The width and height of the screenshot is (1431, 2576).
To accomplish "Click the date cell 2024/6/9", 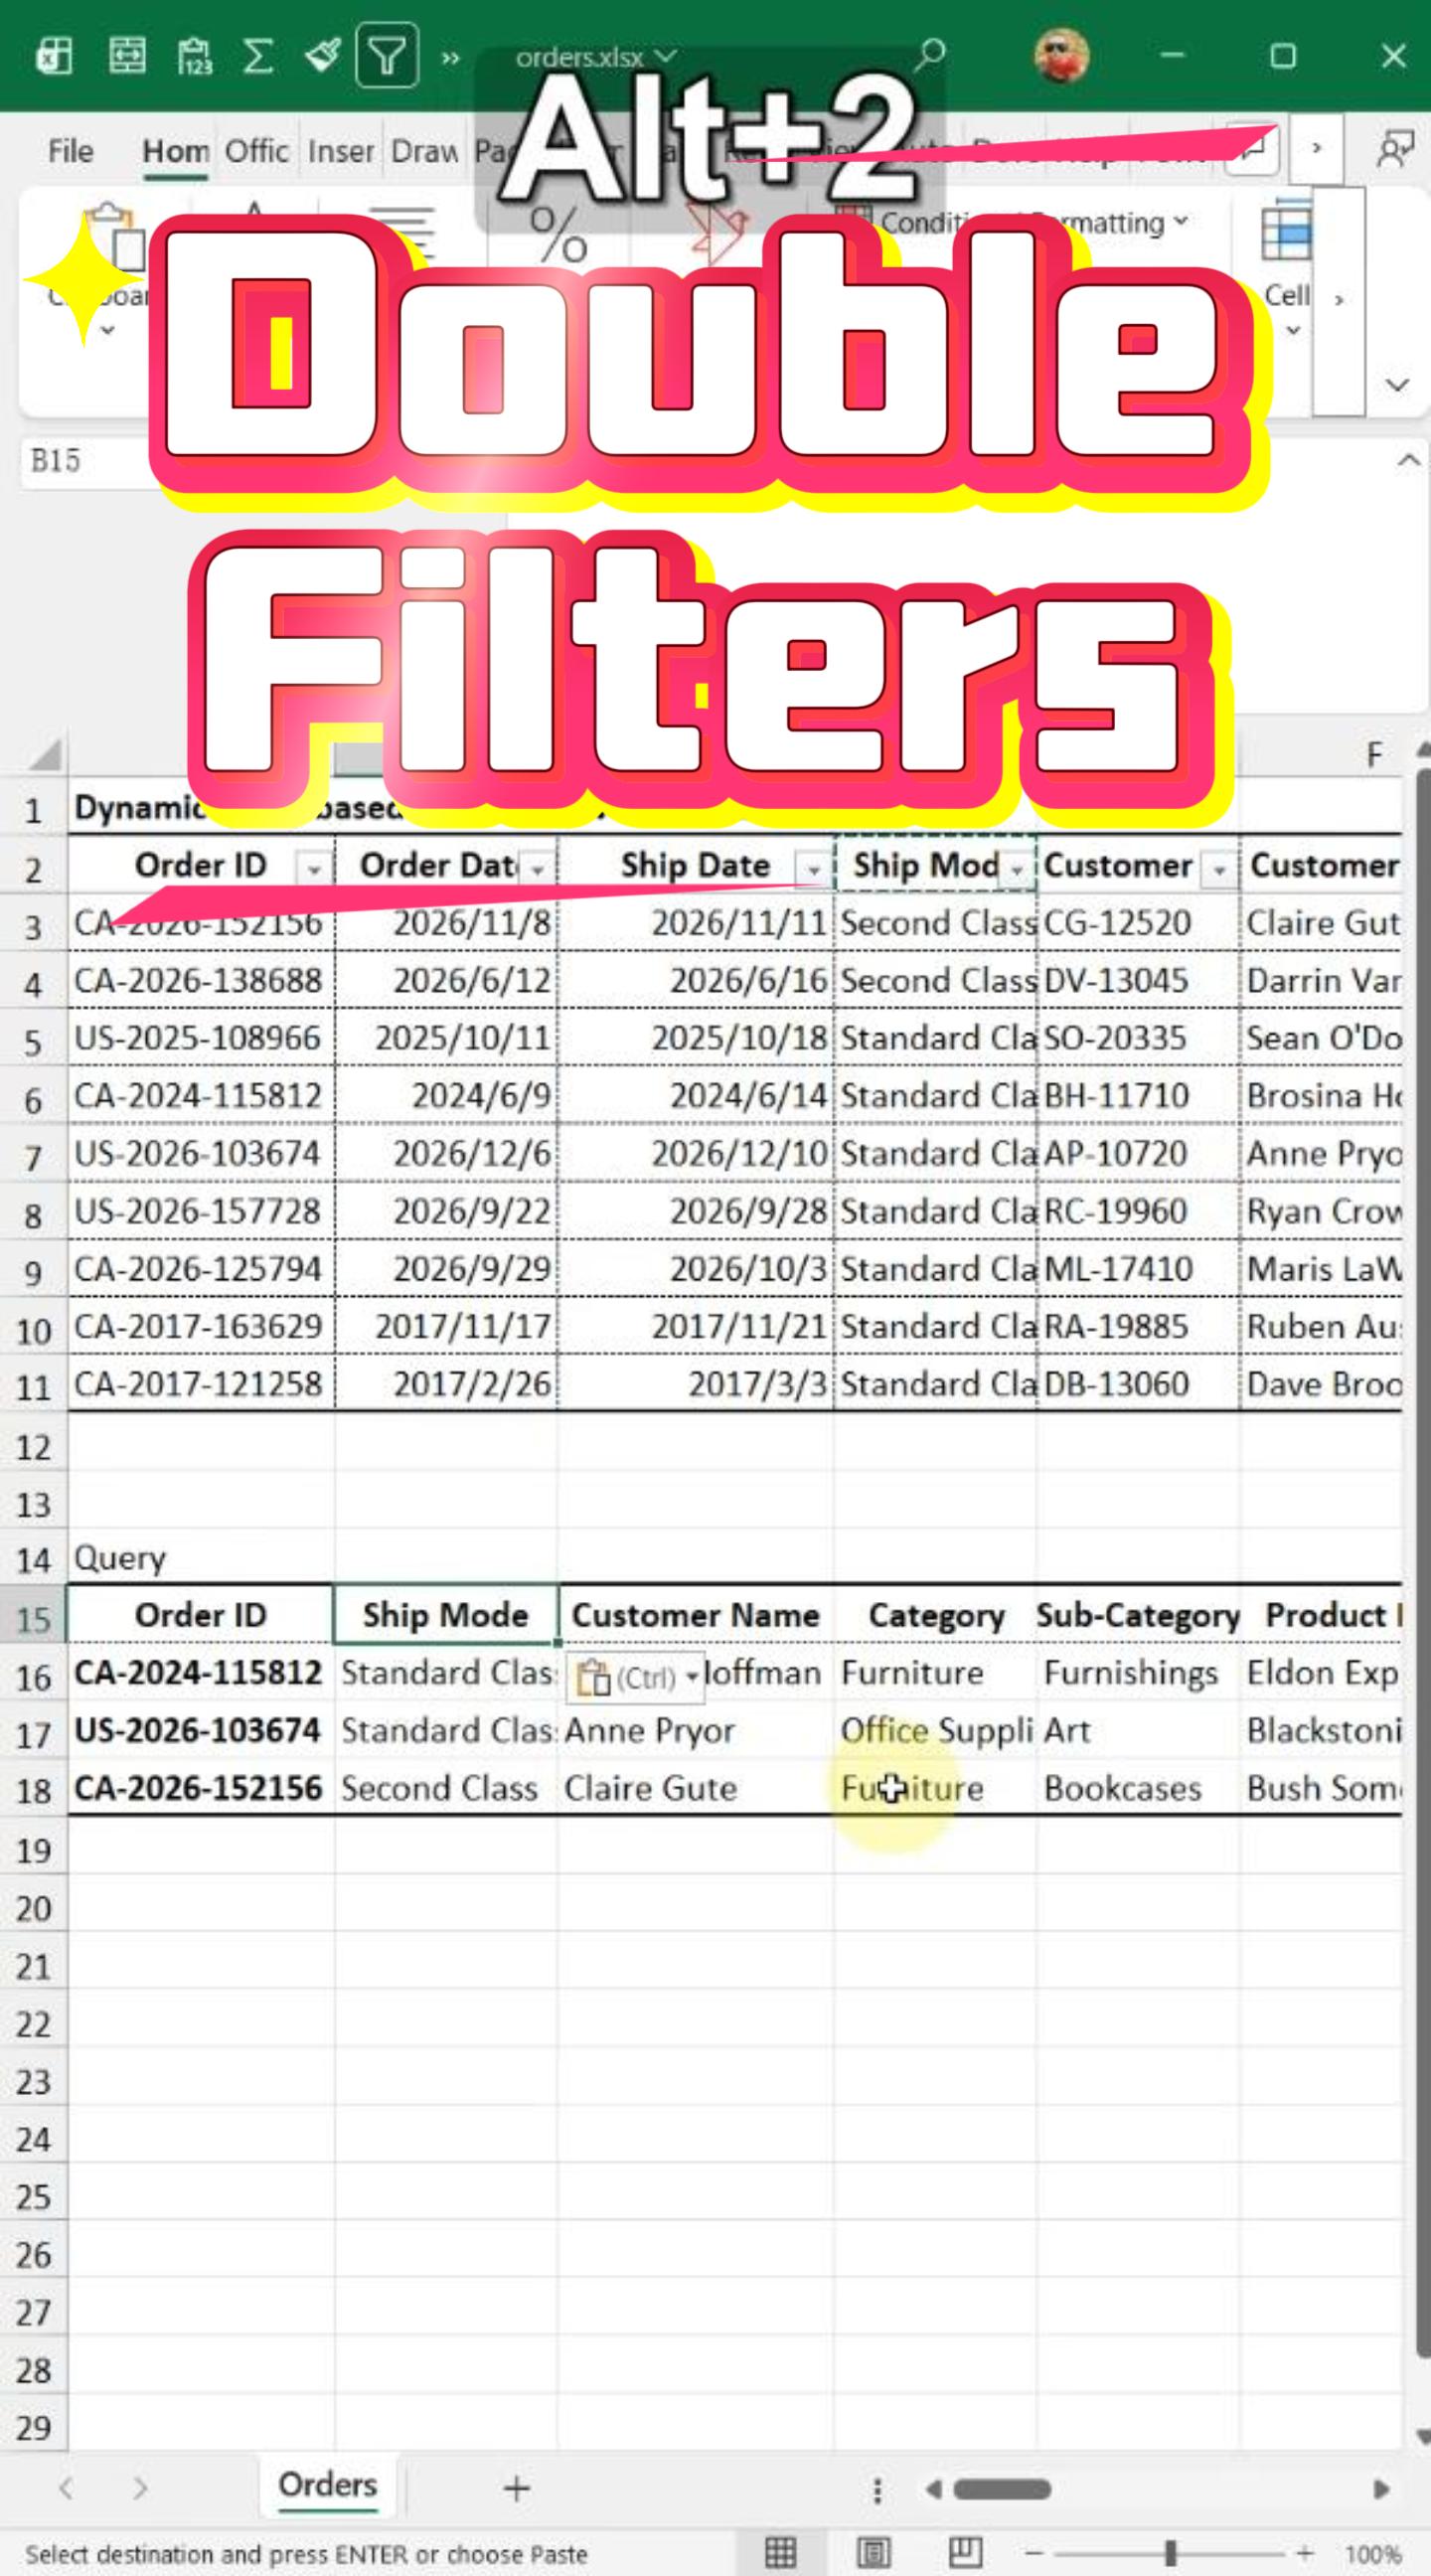I will tap(446, 1096).
